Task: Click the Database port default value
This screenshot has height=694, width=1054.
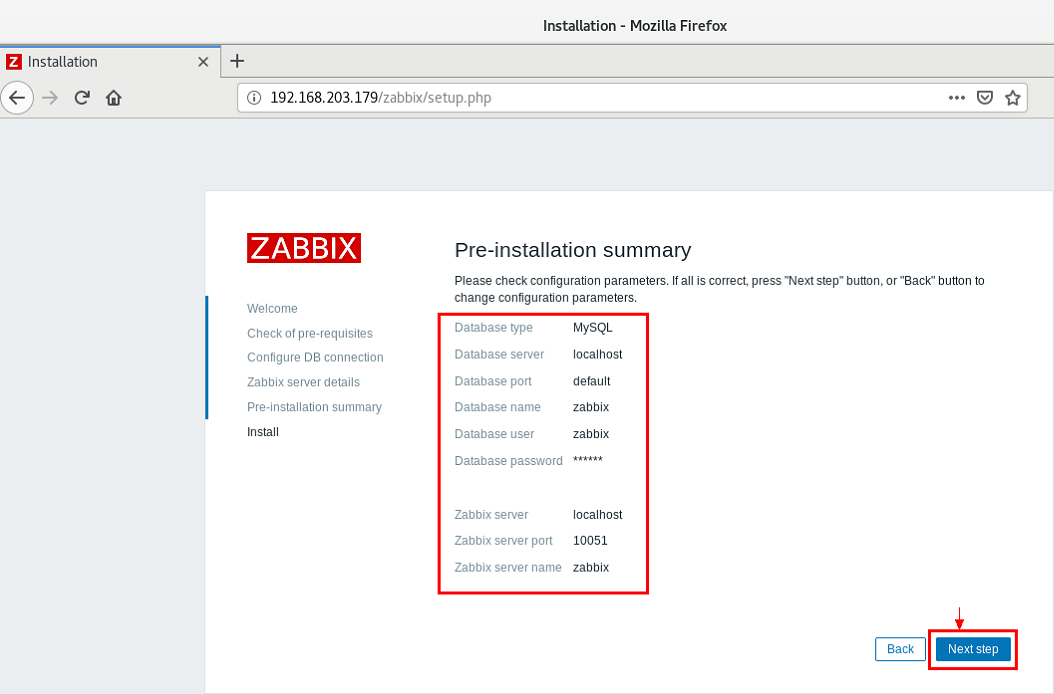Action: pos(592,381)
